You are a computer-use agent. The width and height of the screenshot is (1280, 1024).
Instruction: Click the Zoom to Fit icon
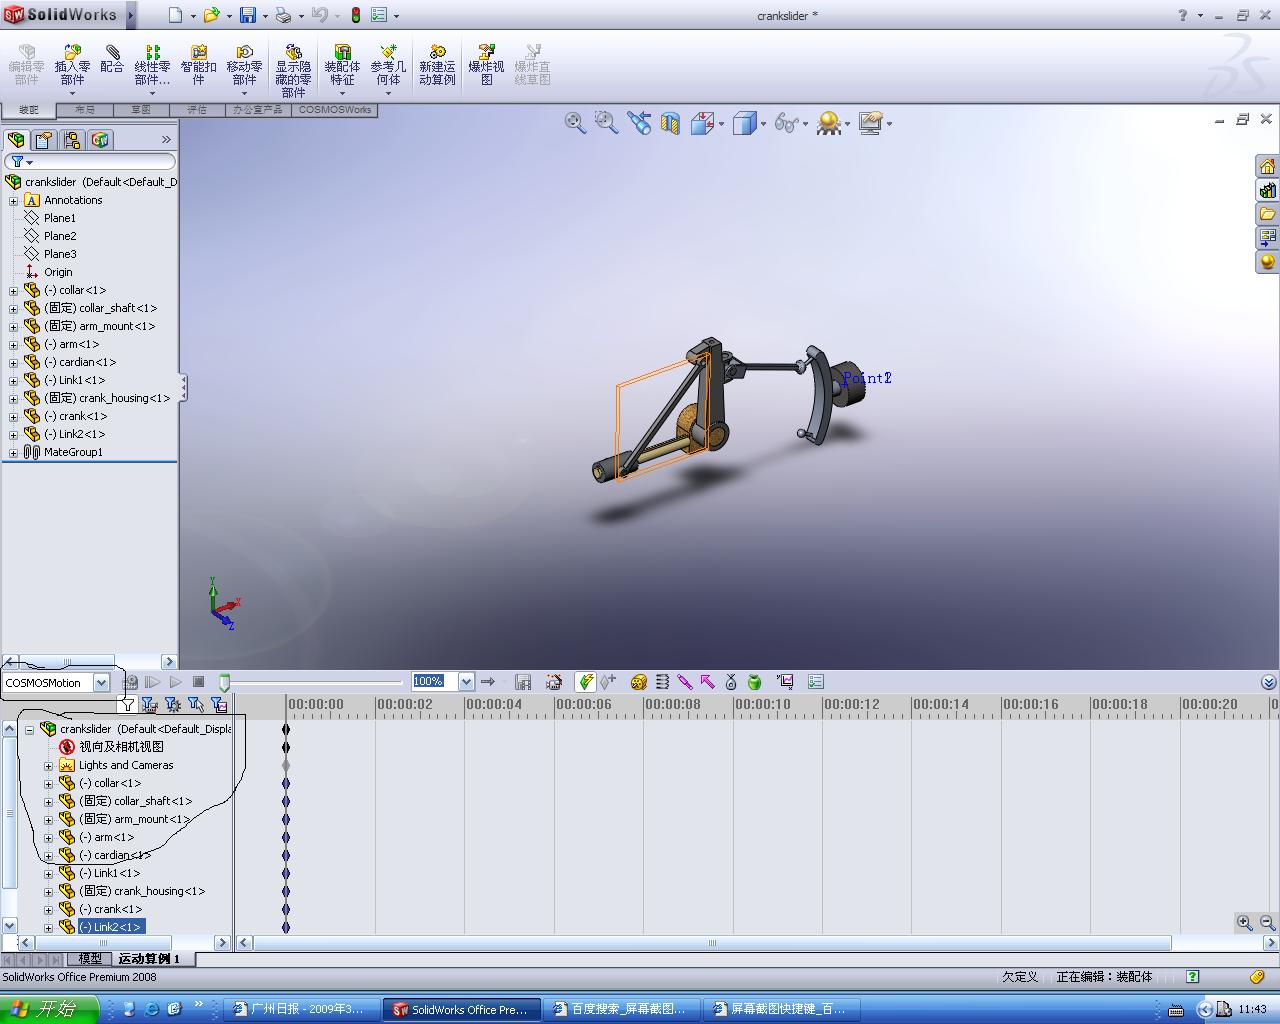[x=575, y=123]
